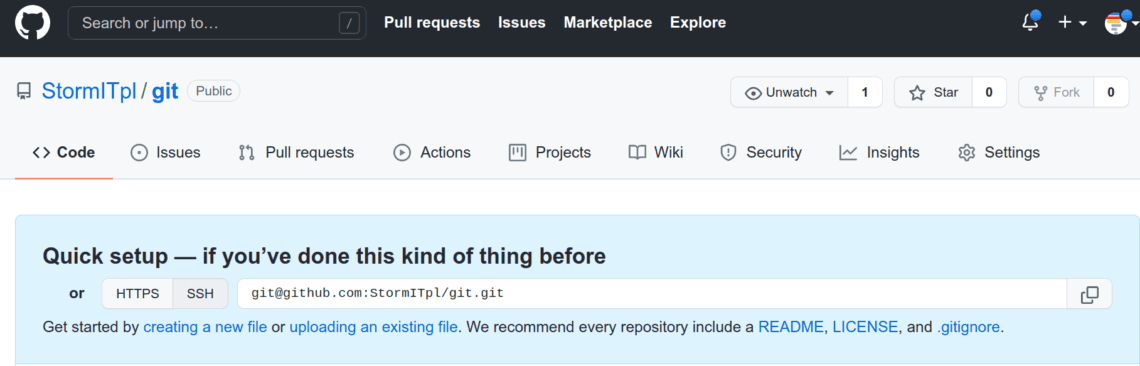Click into the Search or jump to field
1140x366 pixels.
(x=217, y=23)
